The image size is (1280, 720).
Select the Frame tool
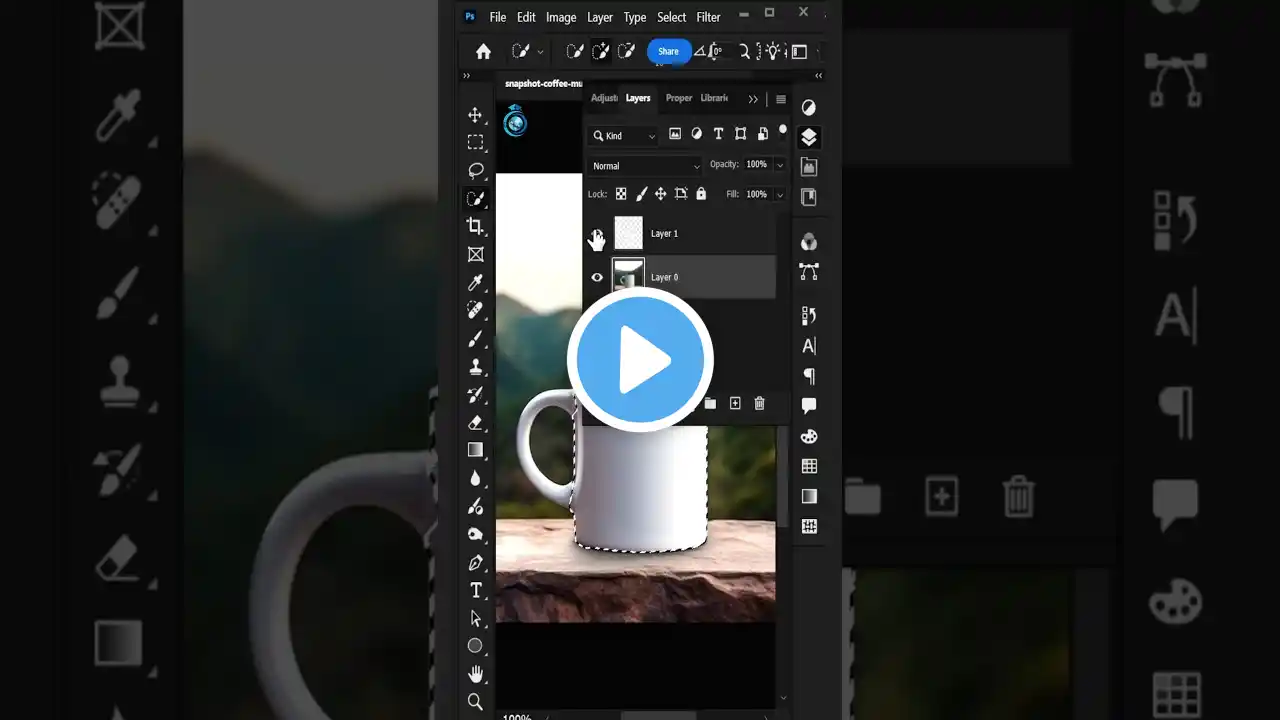[x=476, y=255]
